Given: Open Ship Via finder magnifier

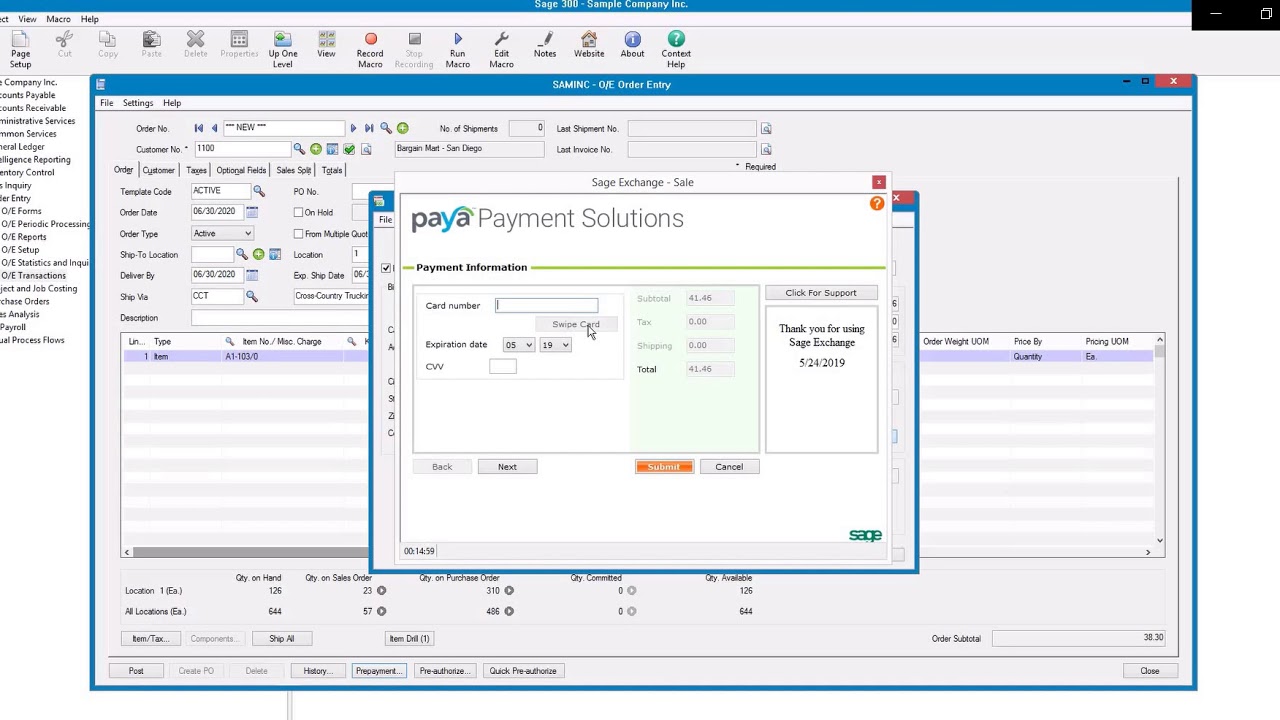Looking at the screenshot, I should [x=252, y=296].
